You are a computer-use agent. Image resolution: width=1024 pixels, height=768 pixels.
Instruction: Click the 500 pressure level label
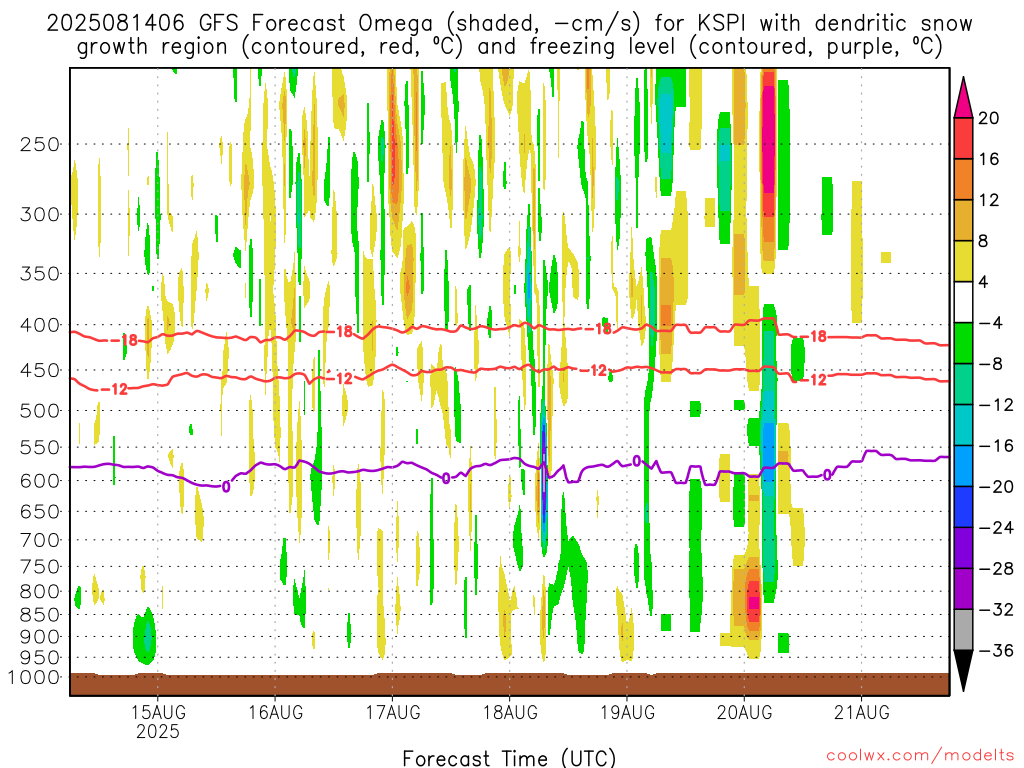click(x=40, y=411)
